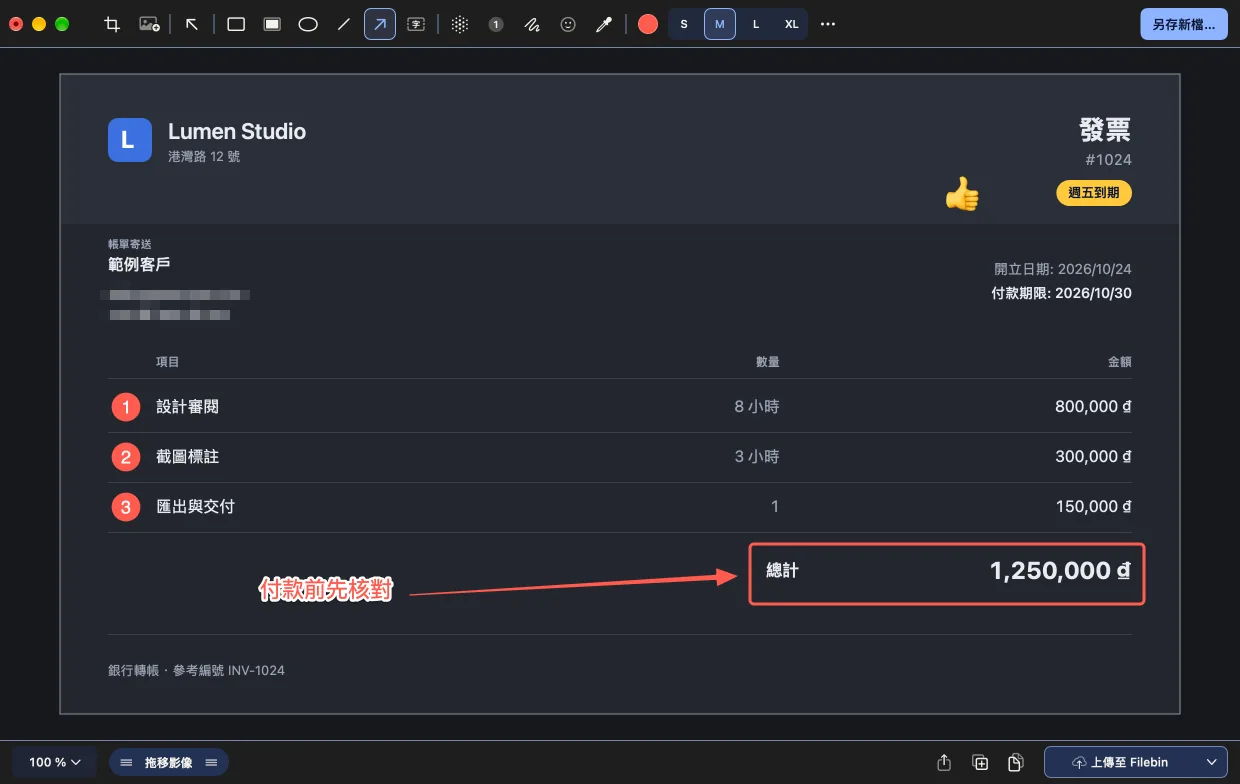This screenshot has width=1240, height=784.
Task: Select the arrow annotation tool
Action: pyautogui.click(x=380, y=24)
